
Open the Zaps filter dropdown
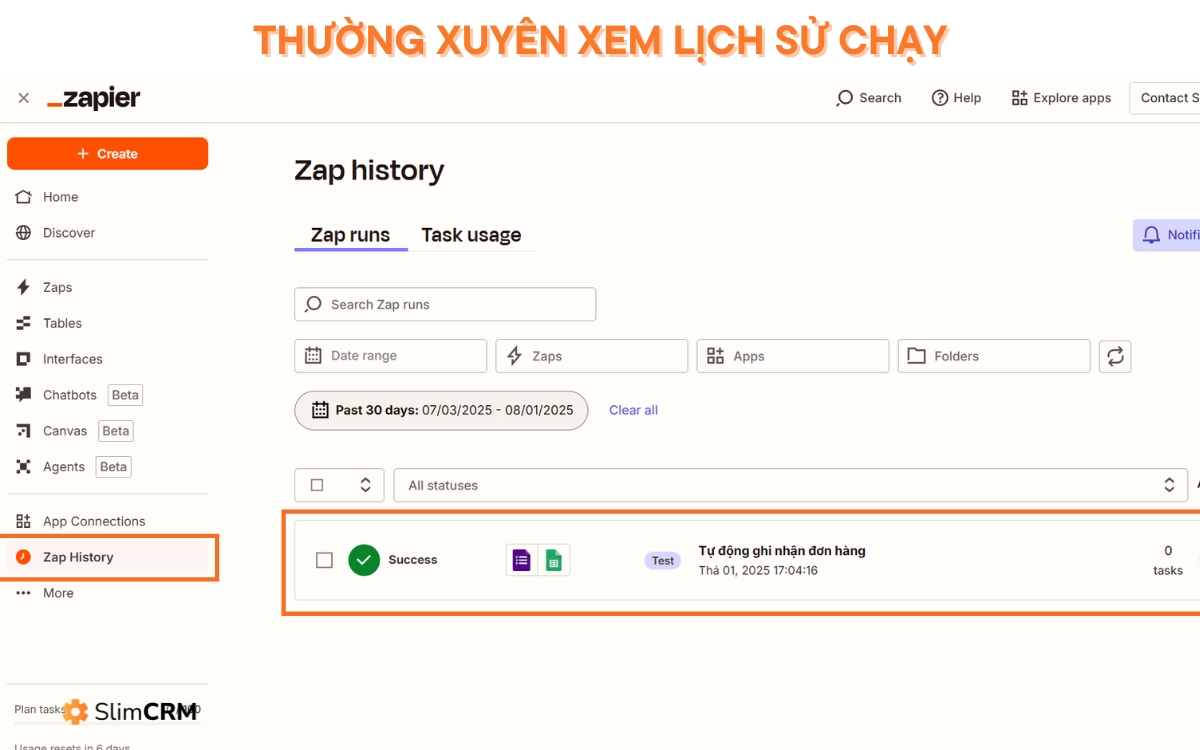coord(592,356)
